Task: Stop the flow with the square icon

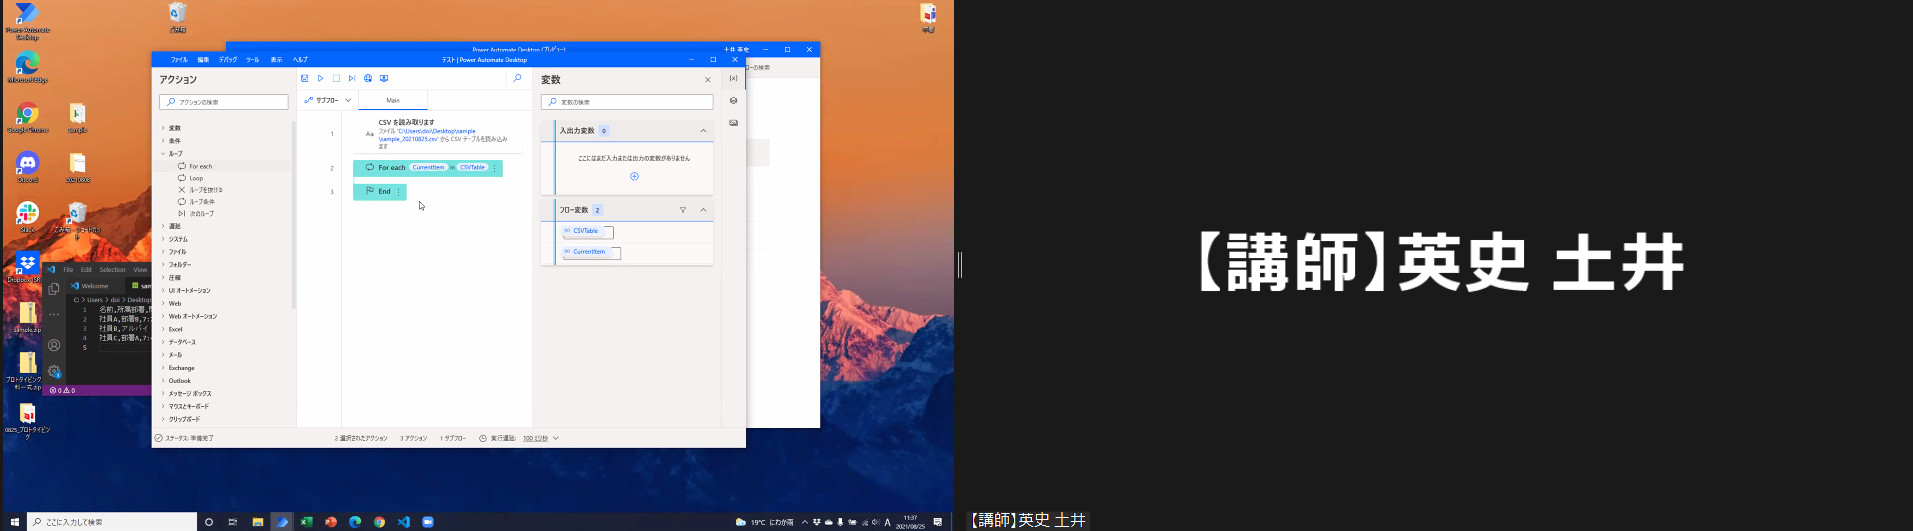Action: click(x=337, y=78)
